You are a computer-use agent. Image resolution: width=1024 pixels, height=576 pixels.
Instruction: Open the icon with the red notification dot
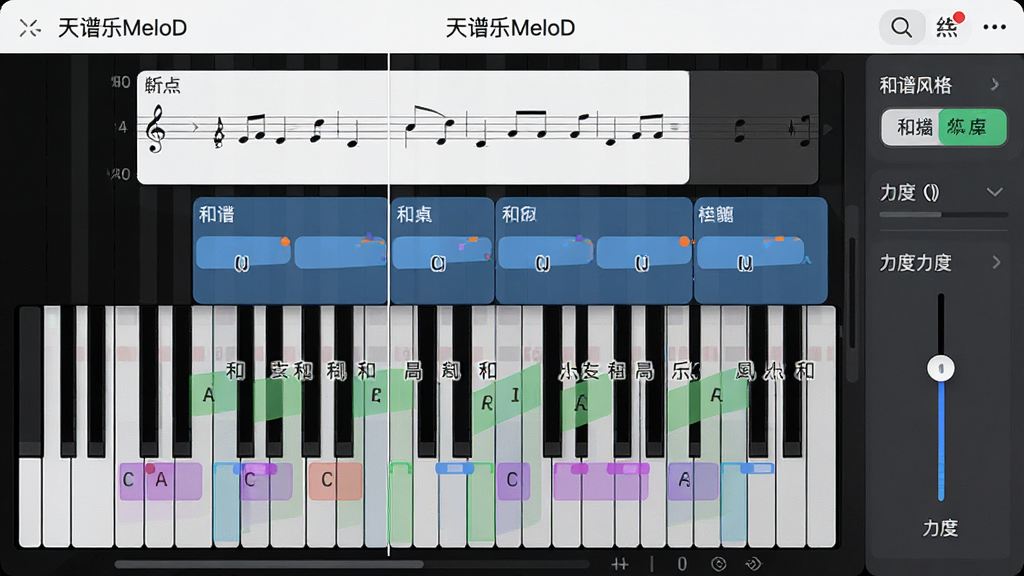pos(948,26)
